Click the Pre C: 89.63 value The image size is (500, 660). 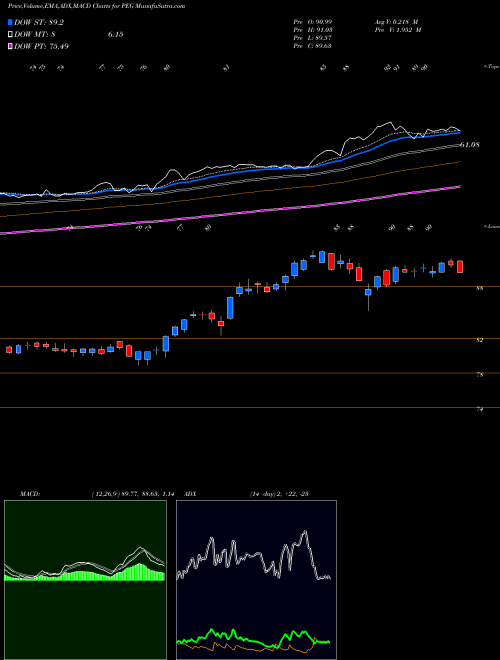[312, 46]
